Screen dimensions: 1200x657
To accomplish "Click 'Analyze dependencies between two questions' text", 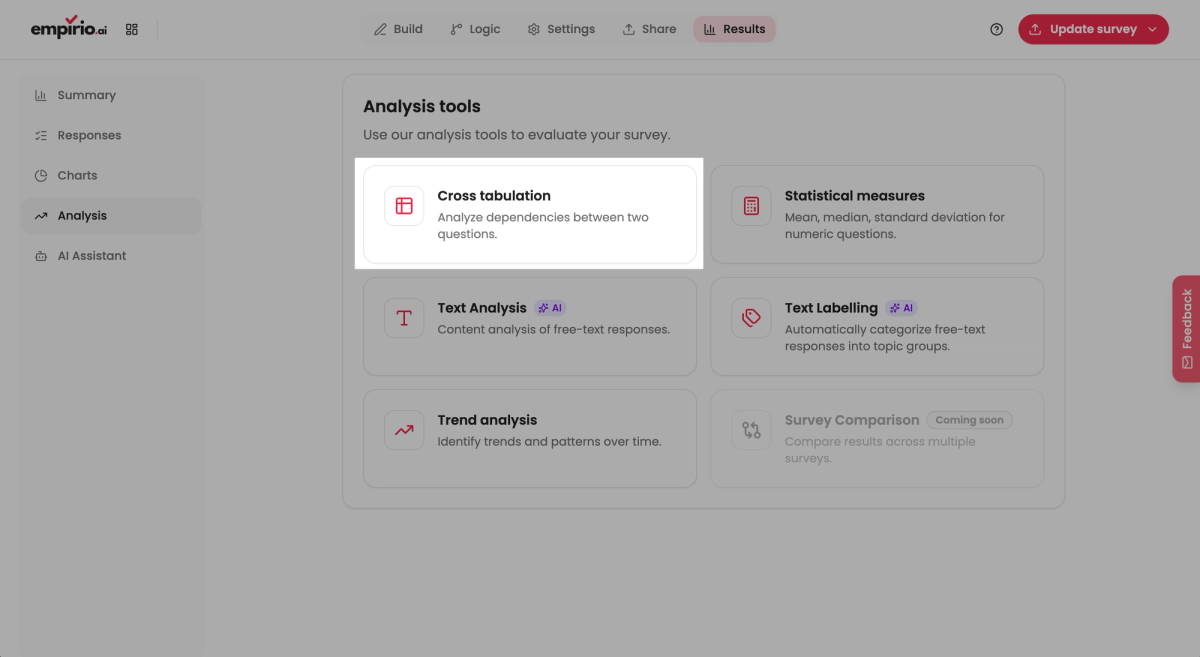I will pos(543,225).
